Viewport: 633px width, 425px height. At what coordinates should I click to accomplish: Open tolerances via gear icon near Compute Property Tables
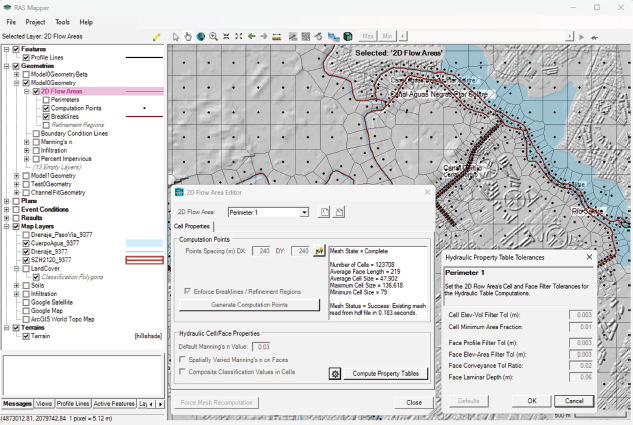[x=335, y=374]
